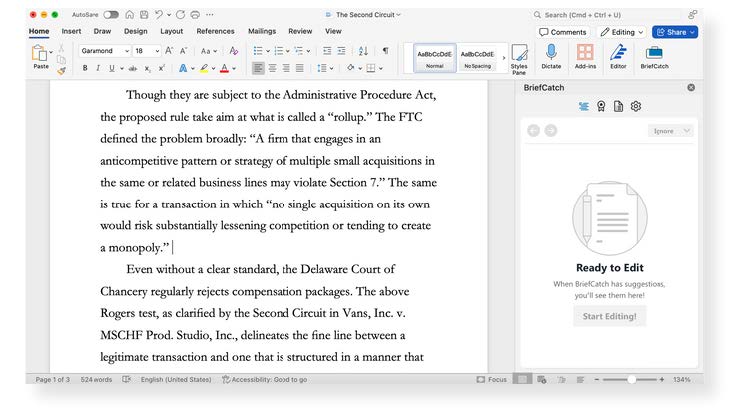This screenshot has width=752, height=417.
Task: Click the Paste button
Action: click(x=40, y=57)
